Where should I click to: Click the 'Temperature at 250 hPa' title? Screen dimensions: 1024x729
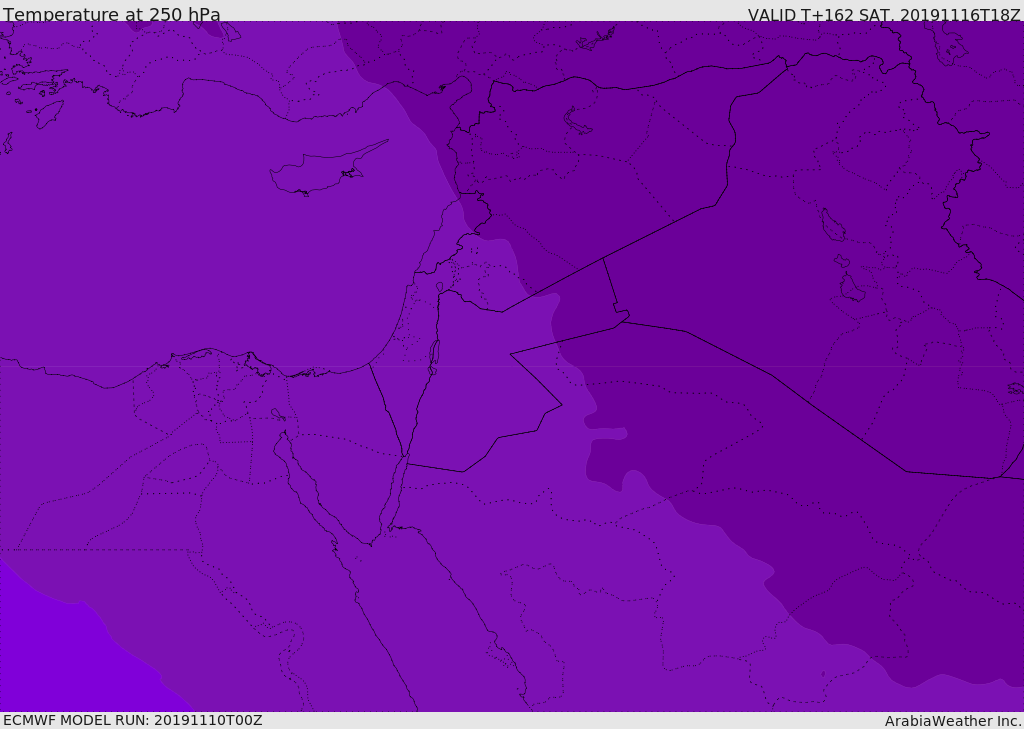click(112, 14)
